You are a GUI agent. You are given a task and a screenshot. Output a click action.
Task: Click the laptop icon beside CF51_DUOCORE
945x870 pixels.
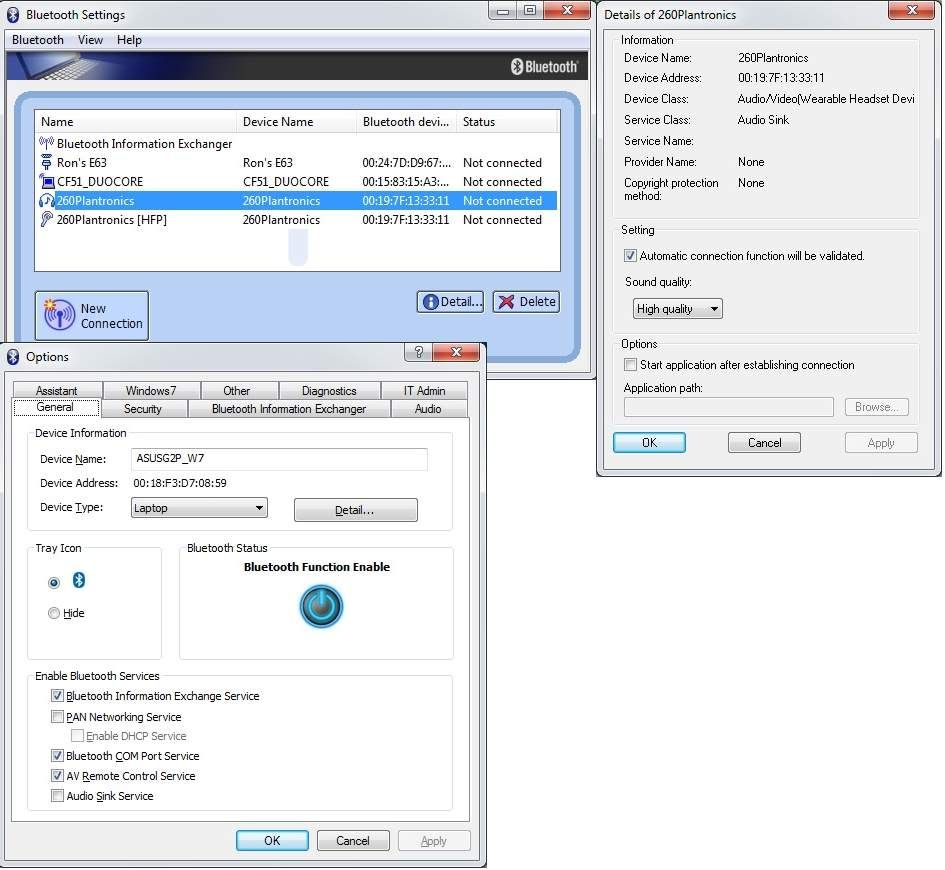click(x=46, y=181)
